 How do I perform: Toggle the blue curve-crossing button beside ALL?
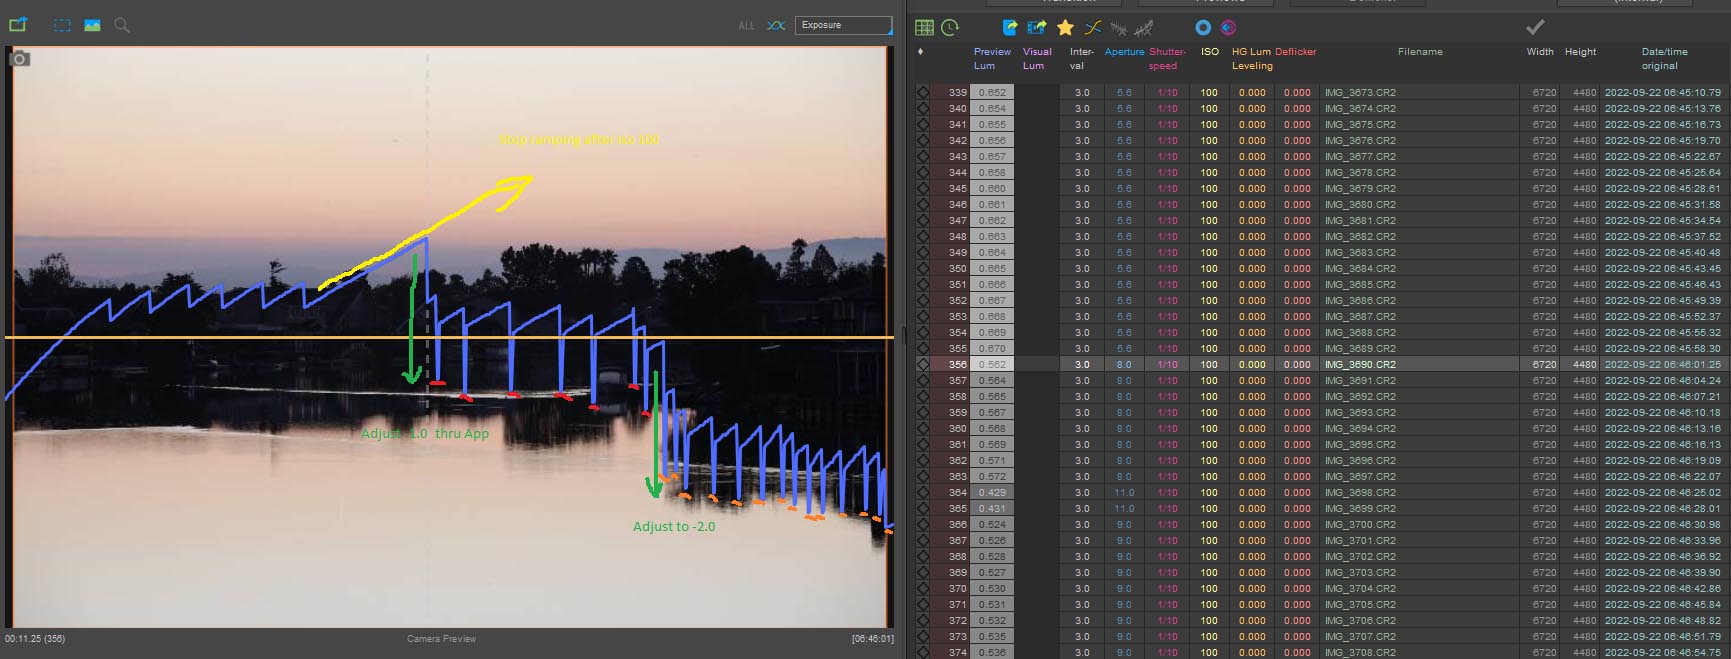coord(776,25)
